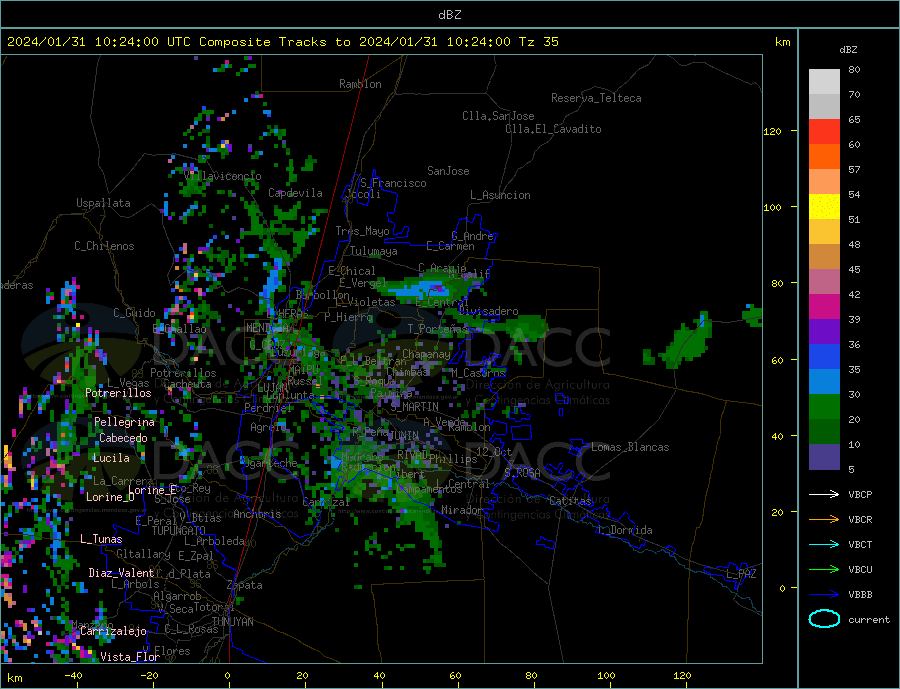Click the Lucila station label

click(x=111, y=458)
